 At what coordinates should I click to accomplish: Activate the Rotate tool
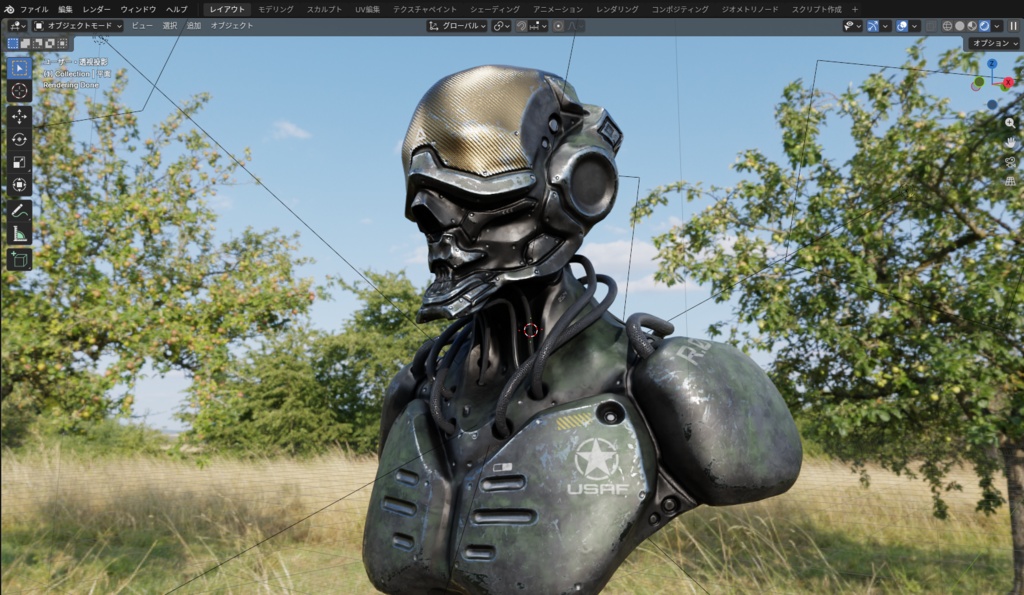(19, 139)
